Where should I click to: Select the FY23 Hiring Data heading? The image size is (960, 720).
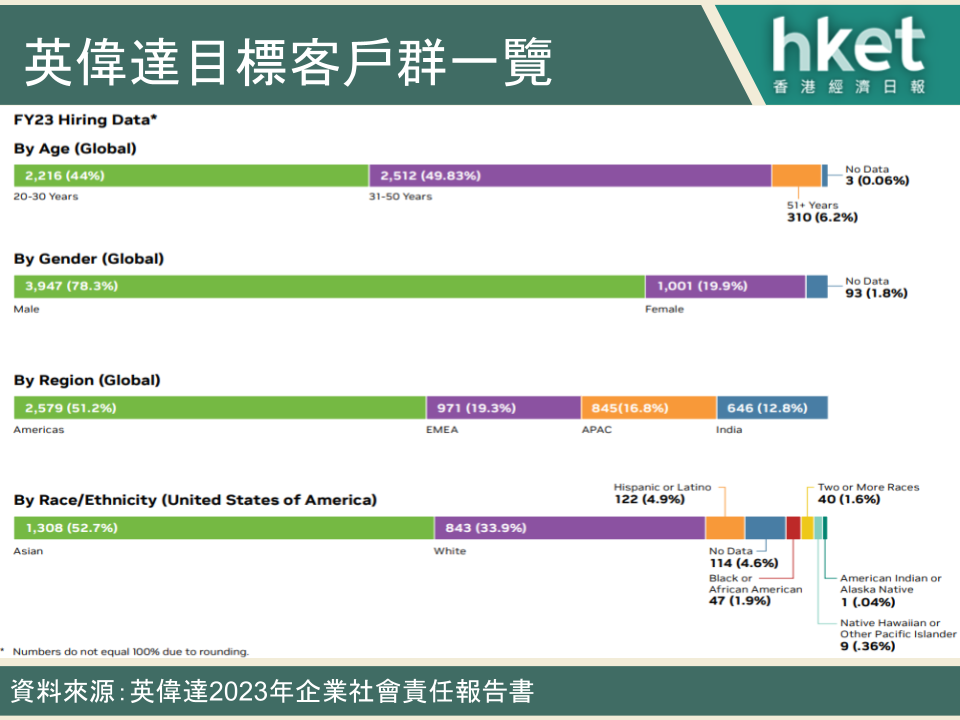click(x=85, y=119)
